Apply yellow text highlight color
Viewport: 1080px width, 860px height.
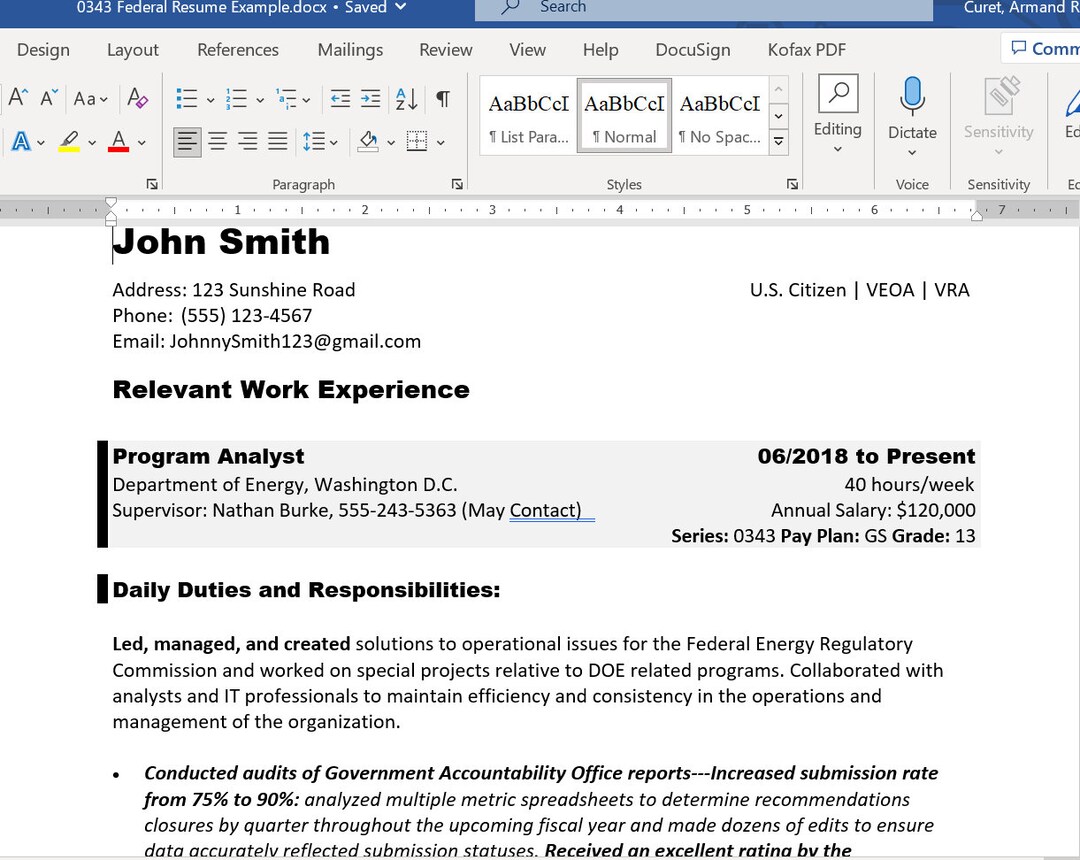pyautogui.click(x=67, y=140)
